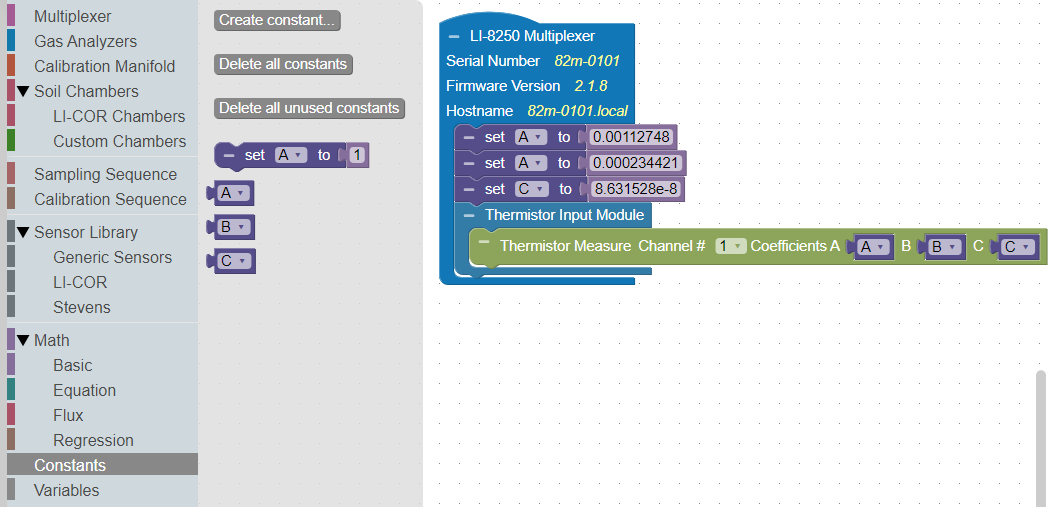
Task: Open Coefficient A constant dropdown in Thermistor Measure
Action: [874, 247]
